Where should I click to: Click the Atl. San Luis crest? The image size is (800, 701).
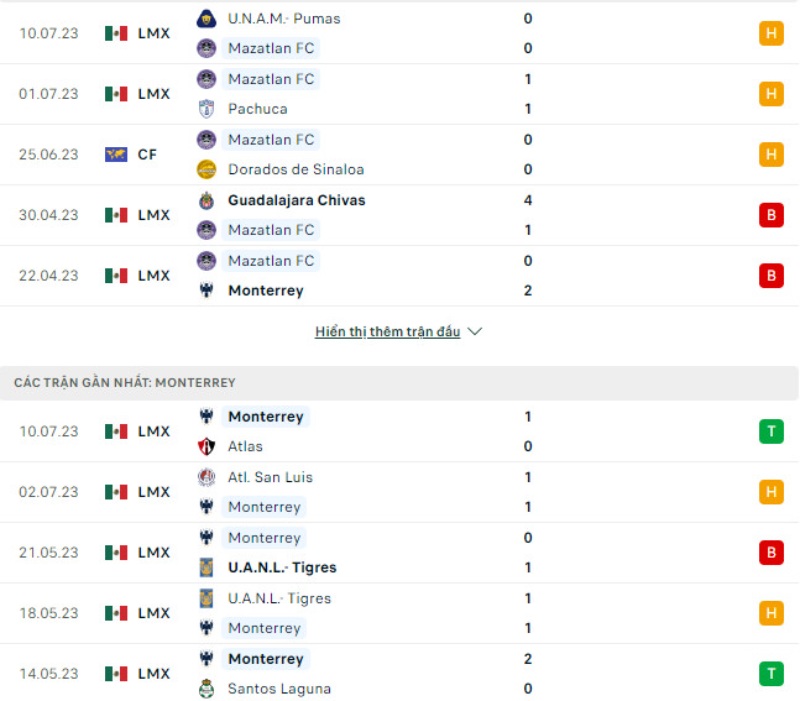(206, 477)
